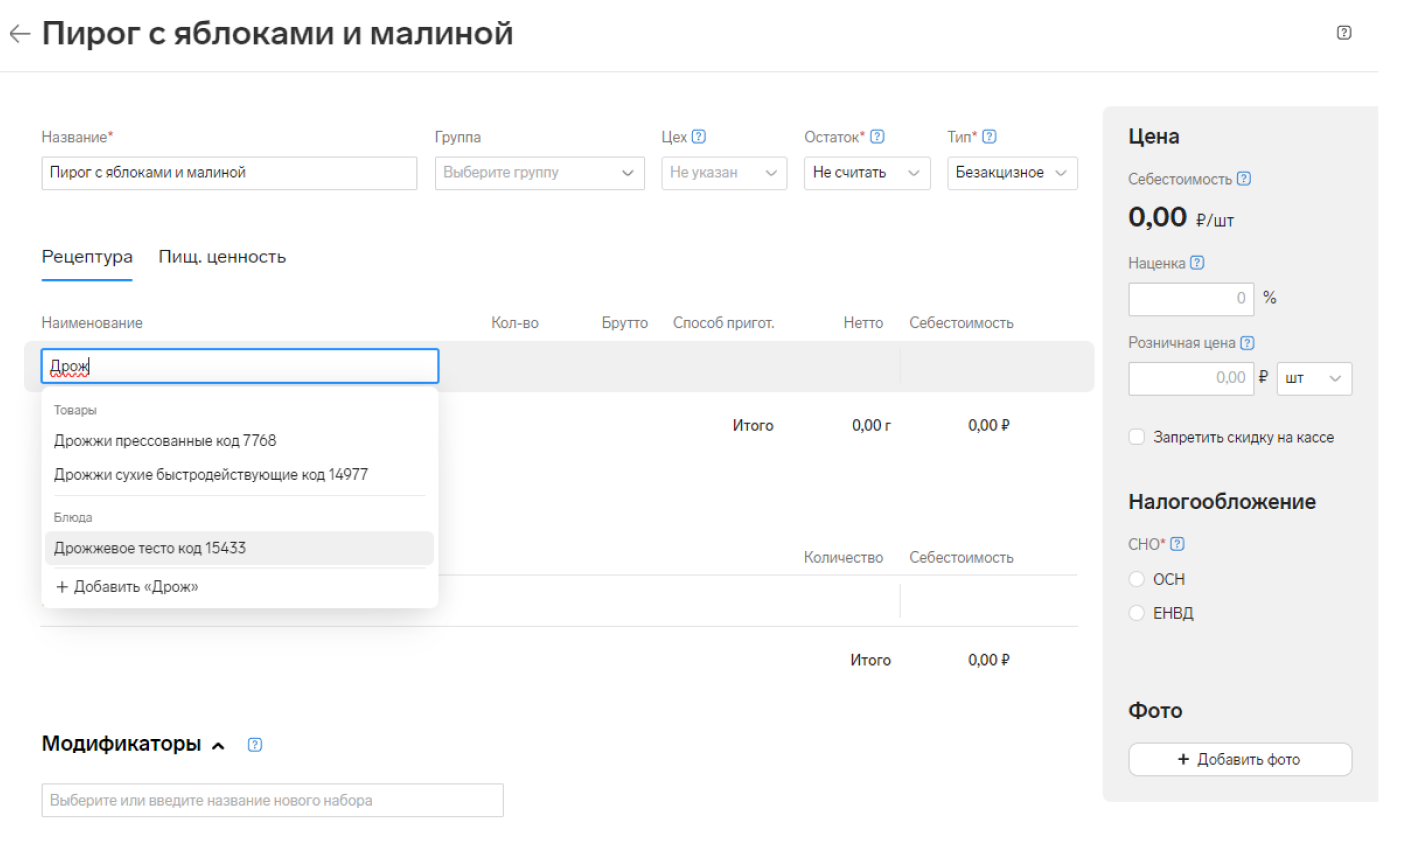This screenshot has width=1418, height=866.
Task: Switch to the Пищ. ценность tab
Action: (222, 257)
